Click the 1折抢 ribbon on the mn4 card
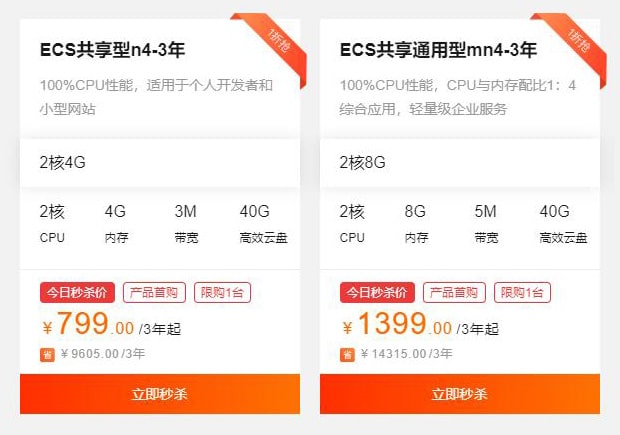Viewport: 620px width, 435px height. [578, 42]
